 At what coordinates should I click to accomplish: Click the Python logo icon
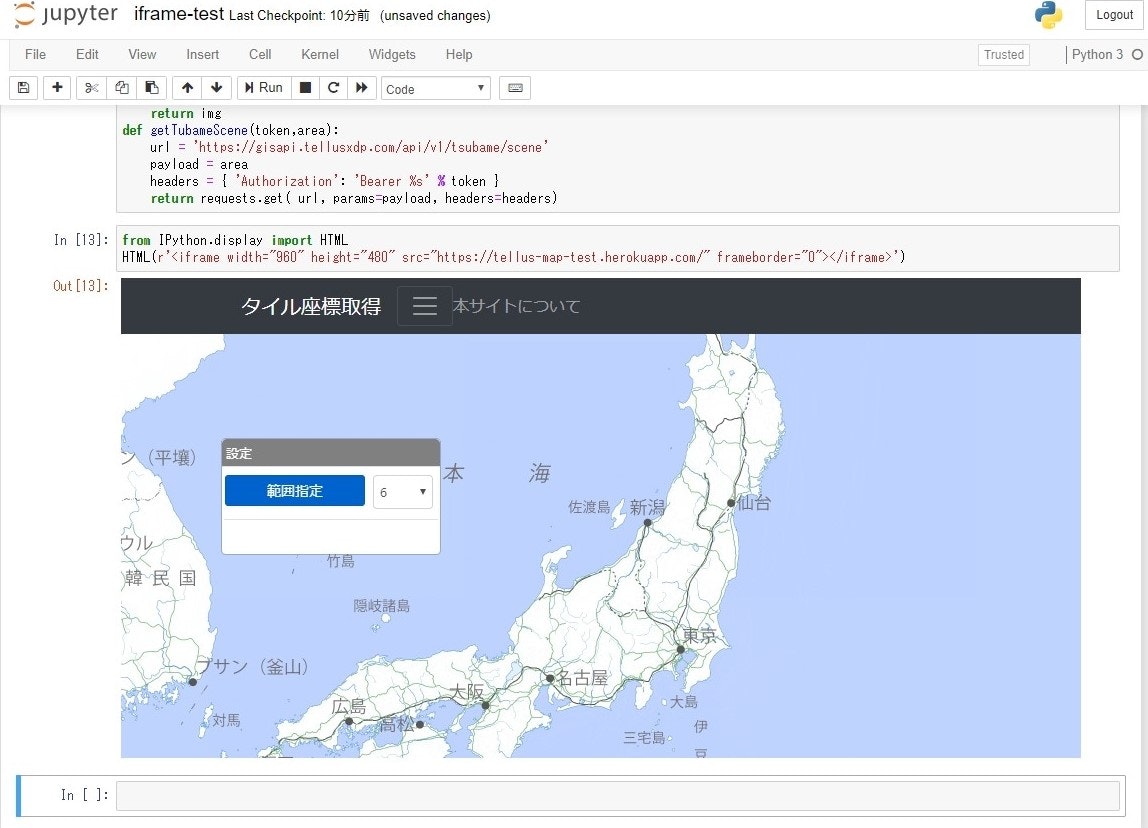[1048, 15]
